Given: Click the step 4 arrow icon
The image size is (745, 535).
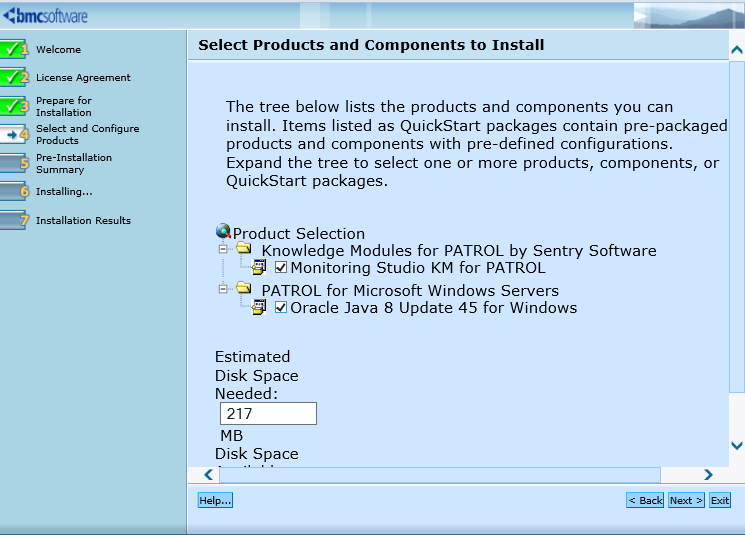Looking at the screenshot, I should 14,134.
